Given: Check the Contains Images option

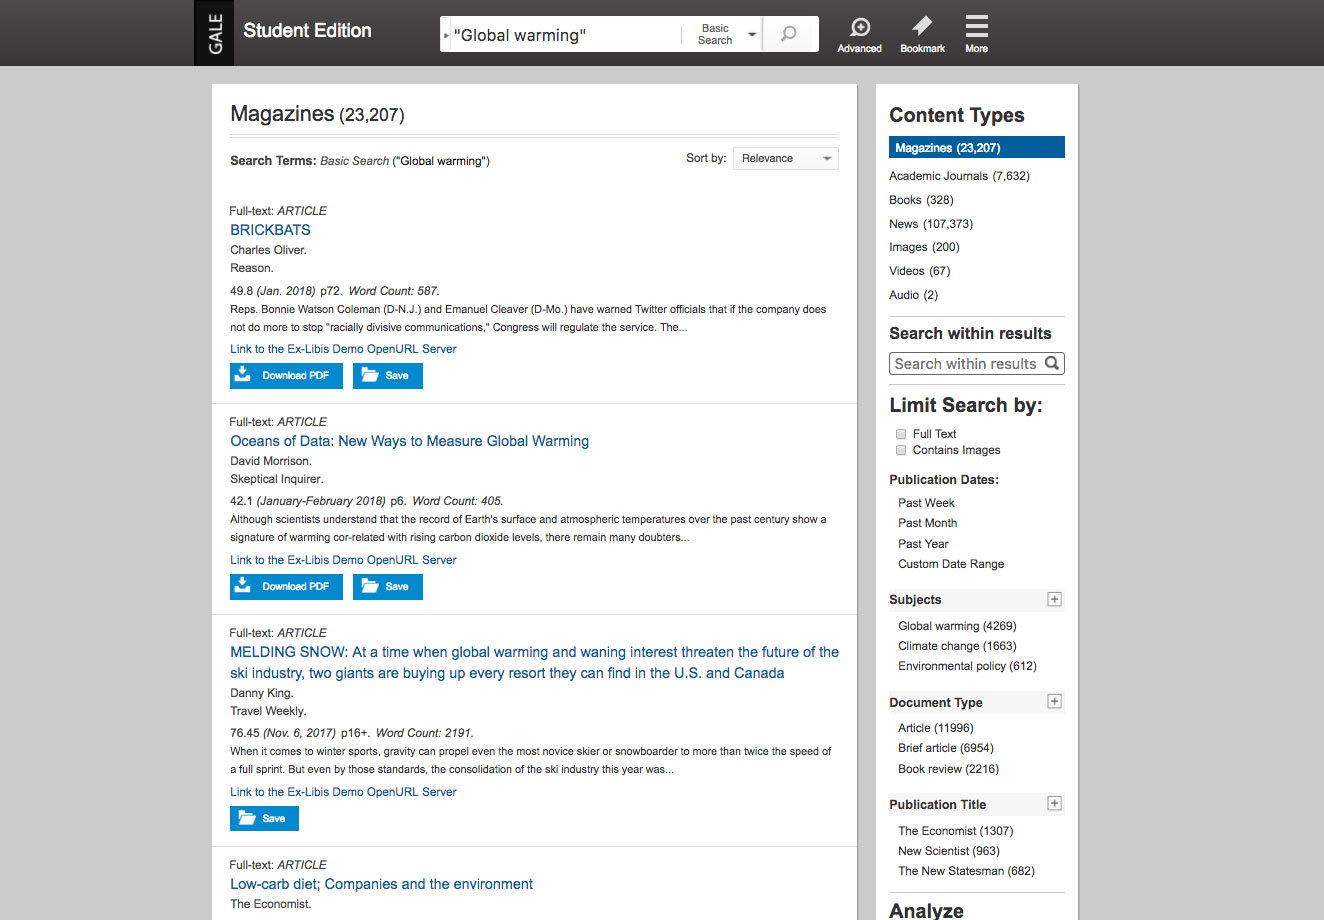Looking at the screenshot, I should click(x=901, y=450).
